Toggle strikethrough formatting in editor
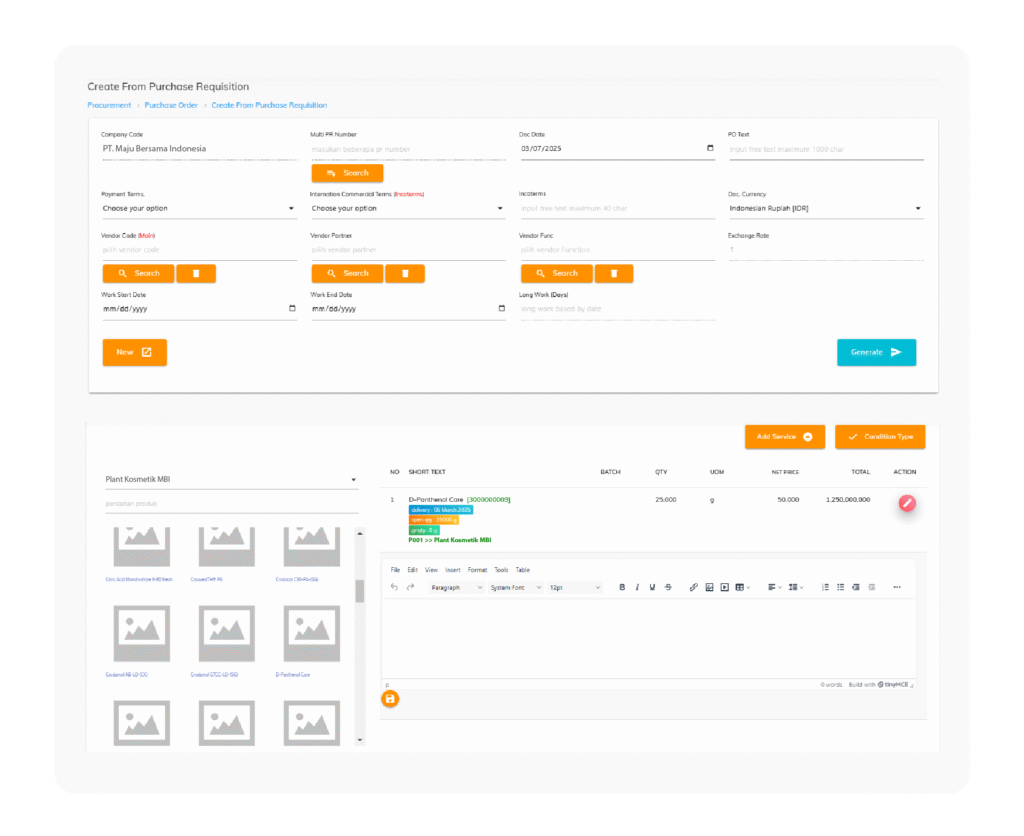The height and width of the screenshot is (836, 1024). tap(668, 587)
